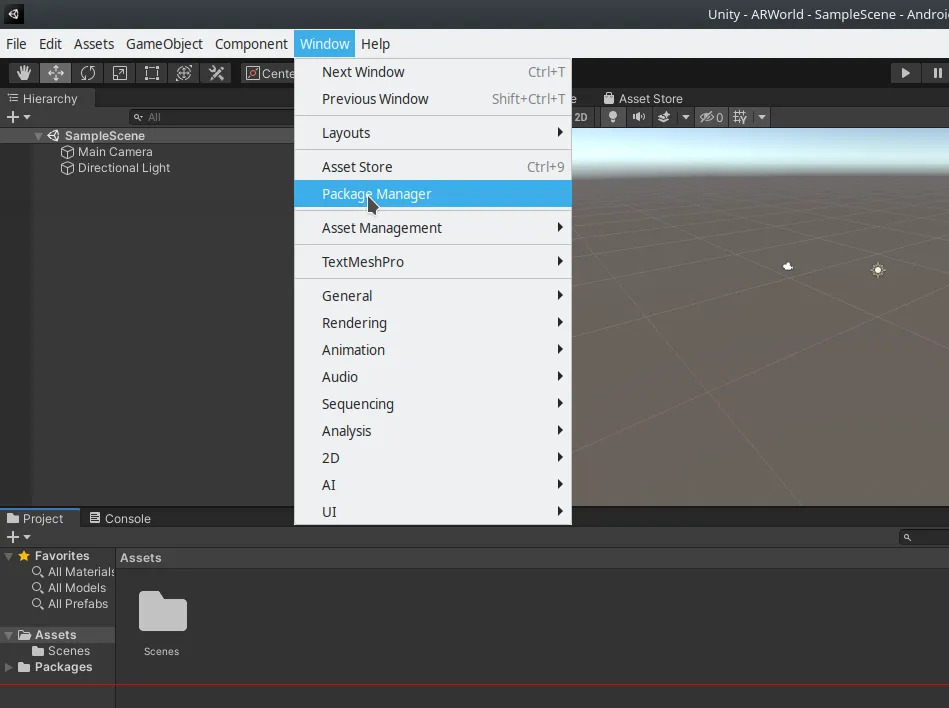Open the Asset Management submenu
Viewport: 949px width, 708px height.
(433, 228)
